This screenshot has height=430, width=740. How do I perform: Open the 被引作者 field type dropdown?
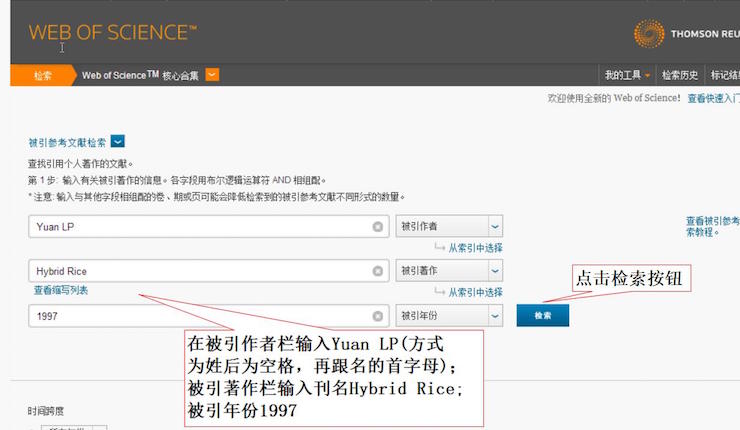pyautogui.click(x=449, y=227)
